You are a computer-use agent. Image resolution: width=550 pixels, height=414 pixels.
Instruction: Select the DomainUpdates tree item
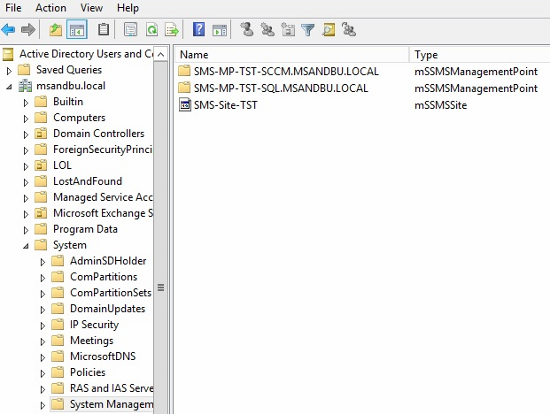coord(107,308)
